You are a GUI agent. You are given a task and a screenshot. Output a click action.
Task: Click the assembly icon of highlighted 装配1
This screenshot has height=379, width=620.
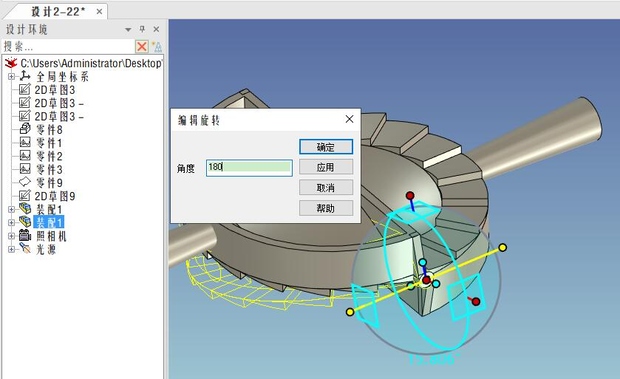point(25,222)
